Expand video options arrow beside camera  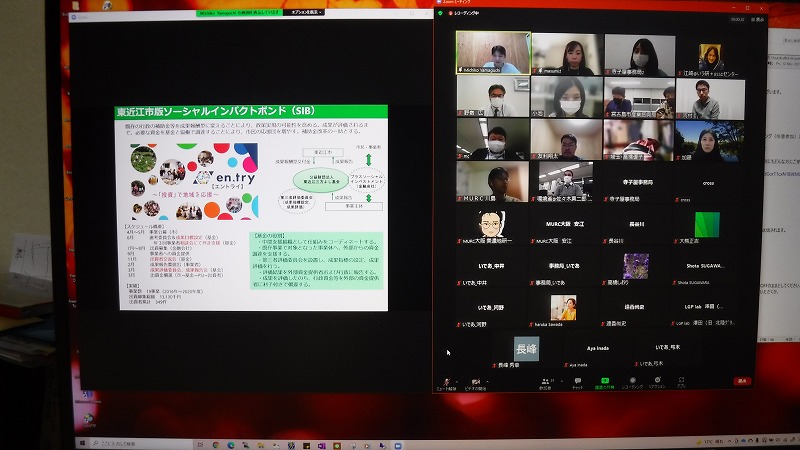click(x=488, y=381)
